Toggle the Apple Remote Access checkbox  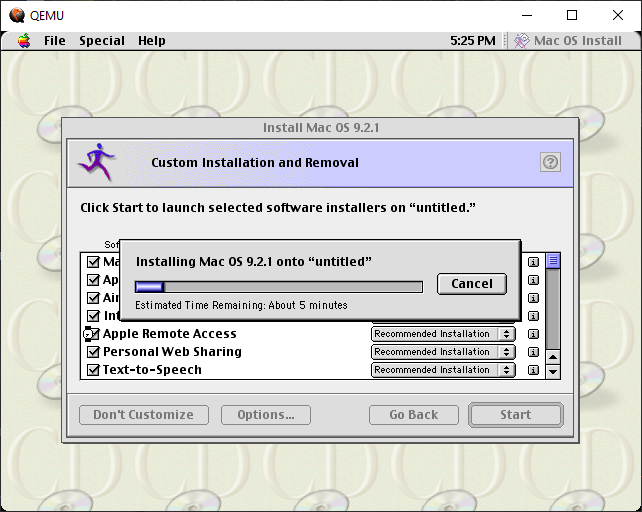pos(93,334)
